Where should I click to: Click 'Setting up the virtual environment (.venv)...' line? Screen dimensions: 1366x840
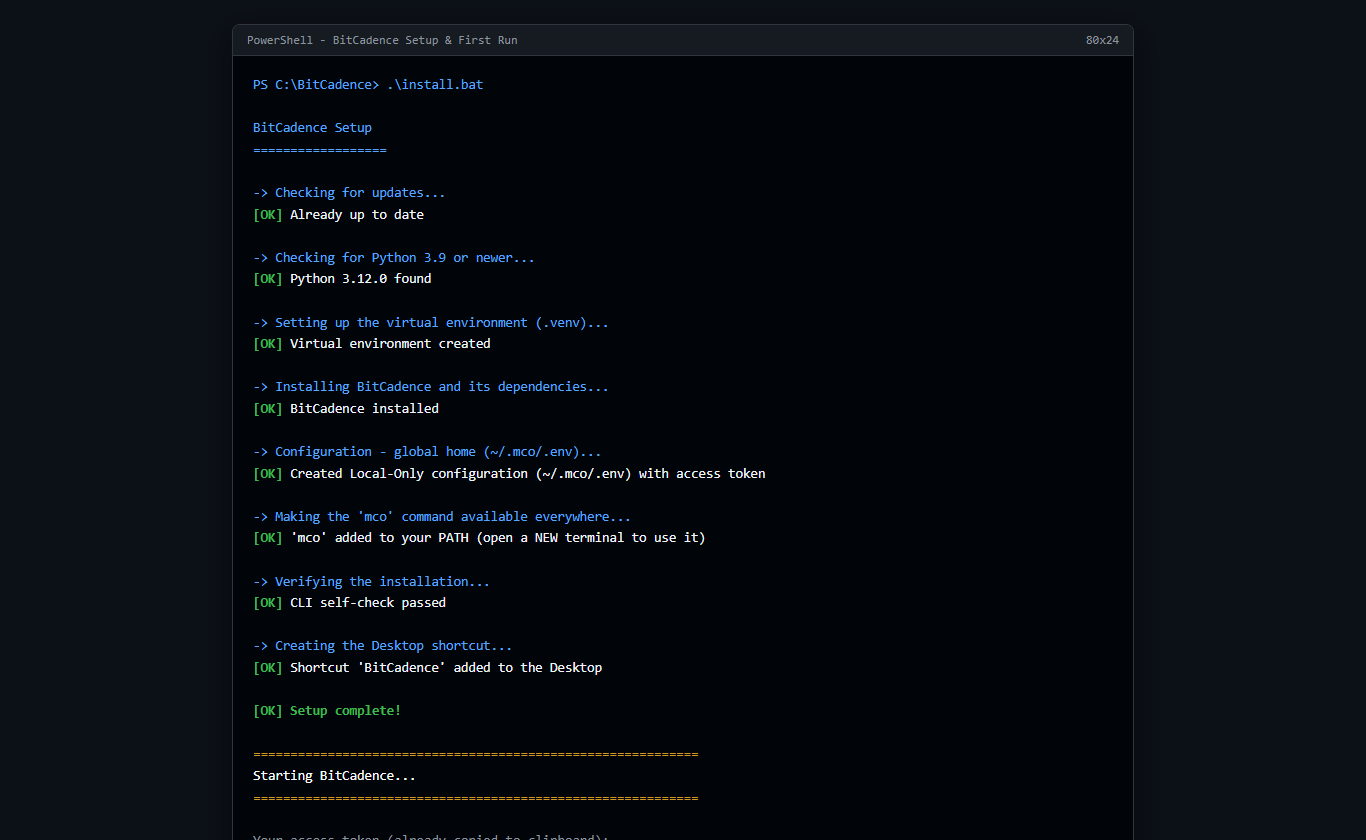tap(431, 323)
